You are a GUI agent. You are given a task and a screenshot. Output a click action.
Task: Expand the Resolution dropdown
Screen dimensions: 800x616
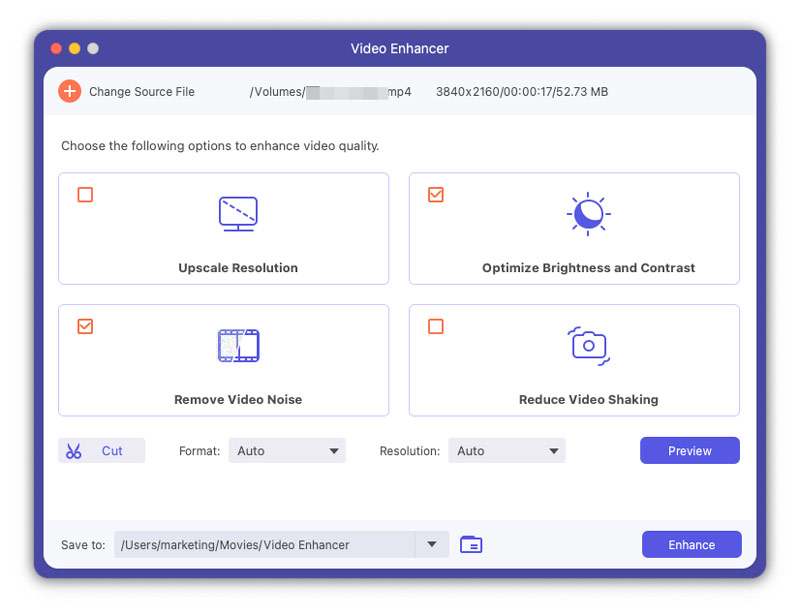(507, 451)
